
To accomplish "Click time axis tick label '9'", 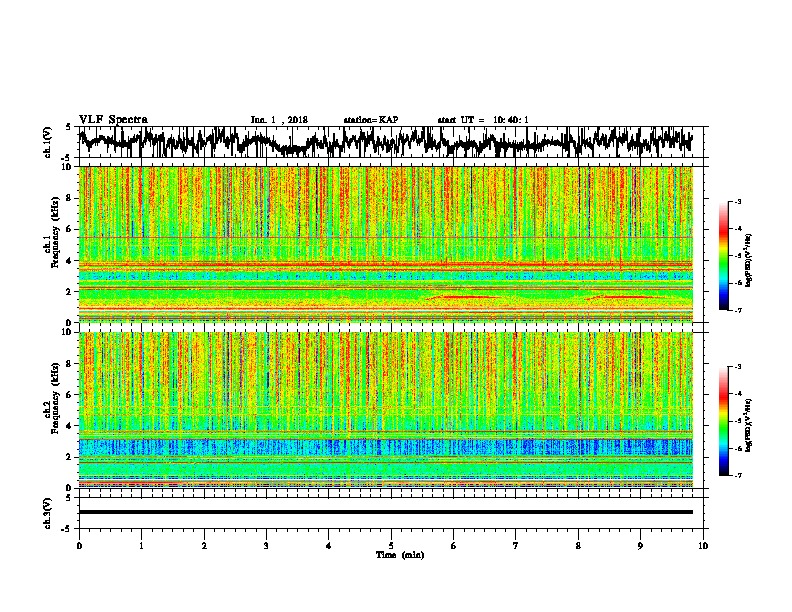I will tap(640, 546).
